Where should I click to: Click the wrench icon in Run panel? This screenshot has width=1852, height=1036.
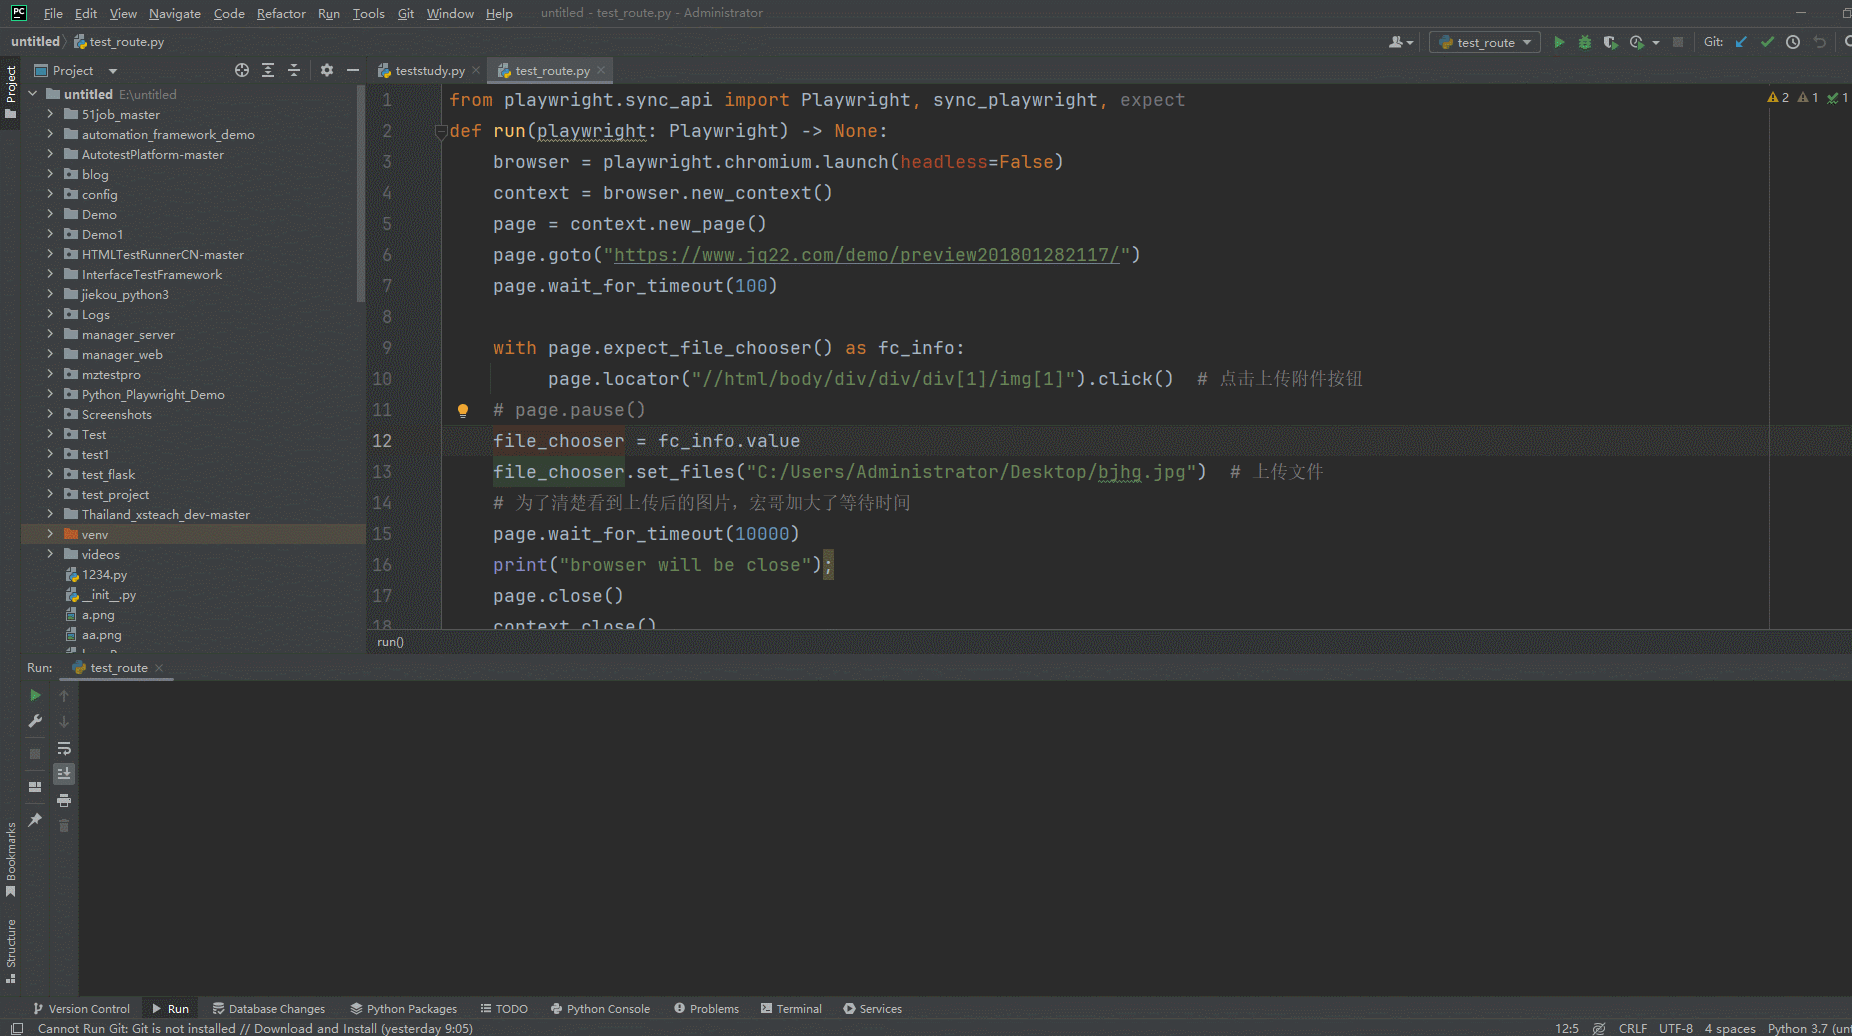tap(35, 721)
